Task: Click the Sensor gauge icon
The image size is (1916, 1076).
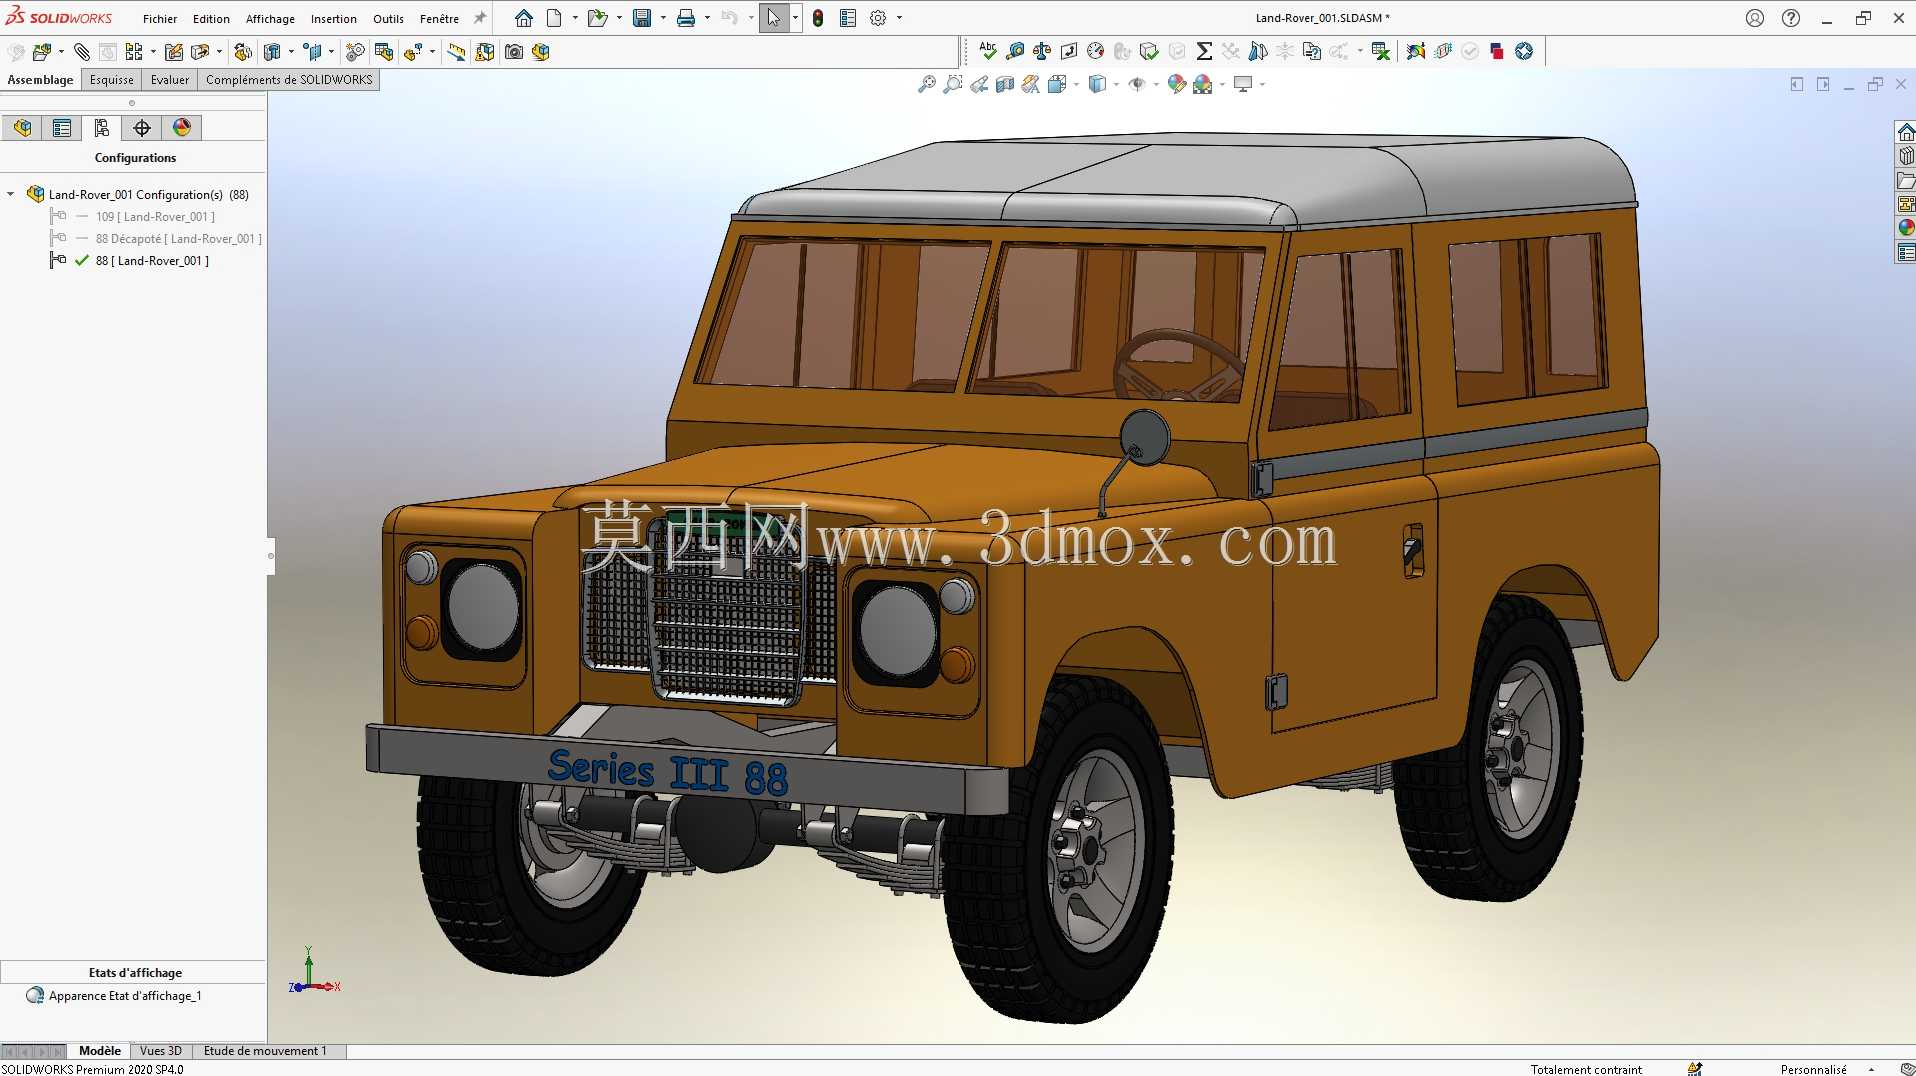Action: pos(1096,51)
